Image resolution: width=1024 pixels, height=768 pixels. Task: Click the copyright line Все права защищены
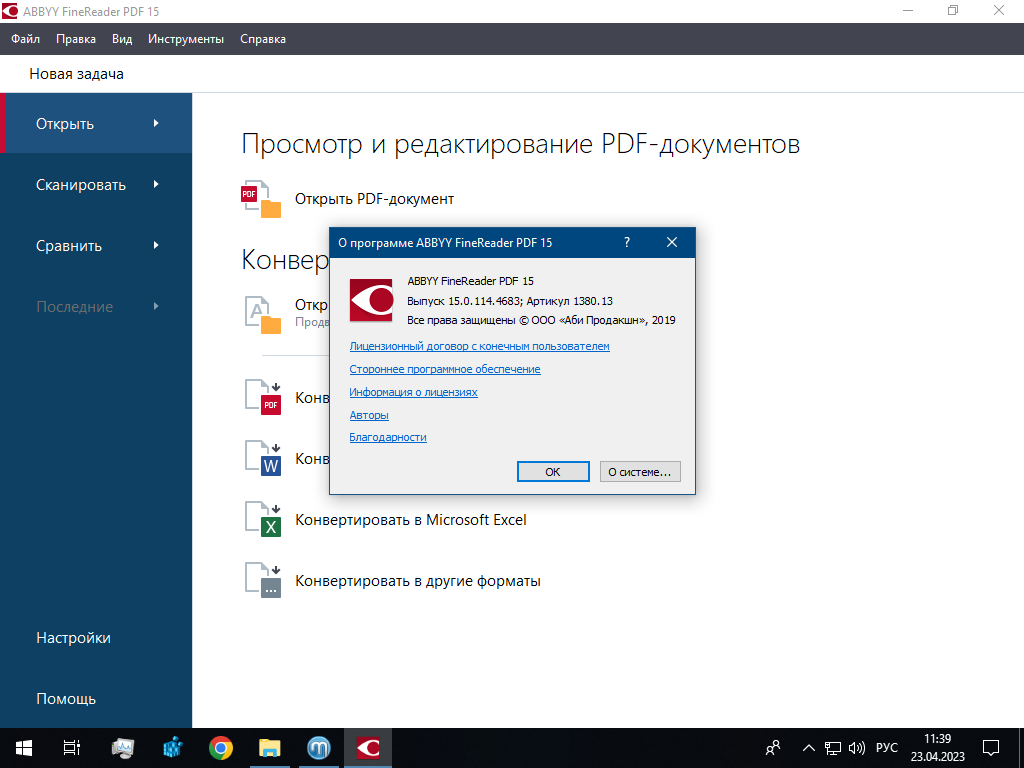point(541,320)
